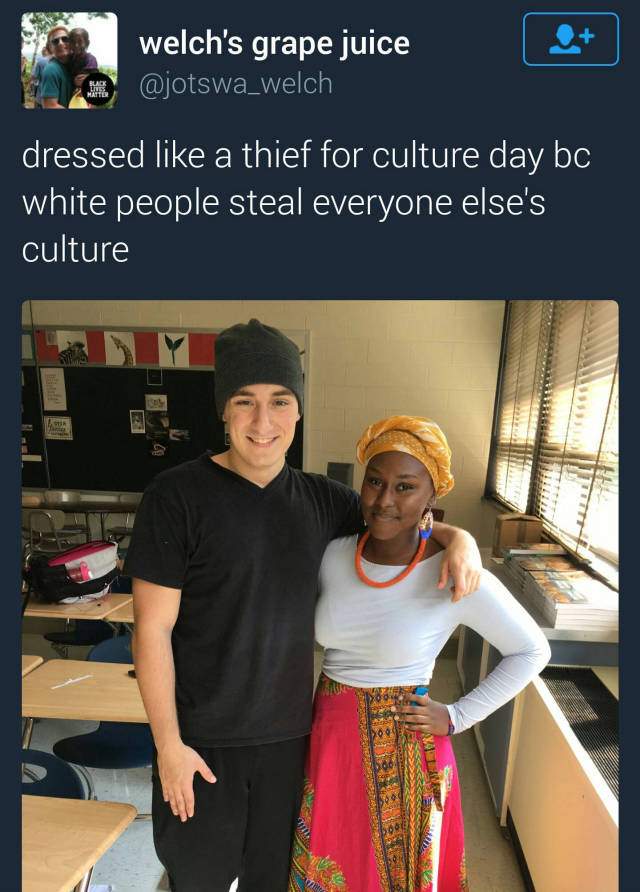Tap the pink patterned skirt in photo
The width and height of the screenshot is (640, 892).
pyautogui.click(x=378, y=784)
